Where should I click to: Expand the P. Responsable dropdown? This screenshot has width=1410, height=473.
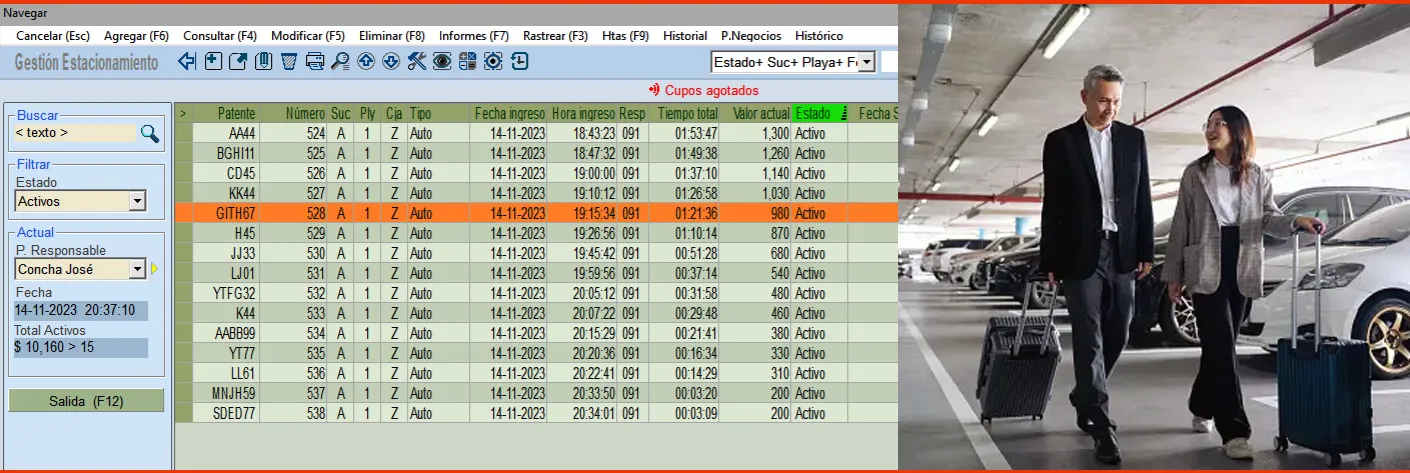[x=137, y=269]
